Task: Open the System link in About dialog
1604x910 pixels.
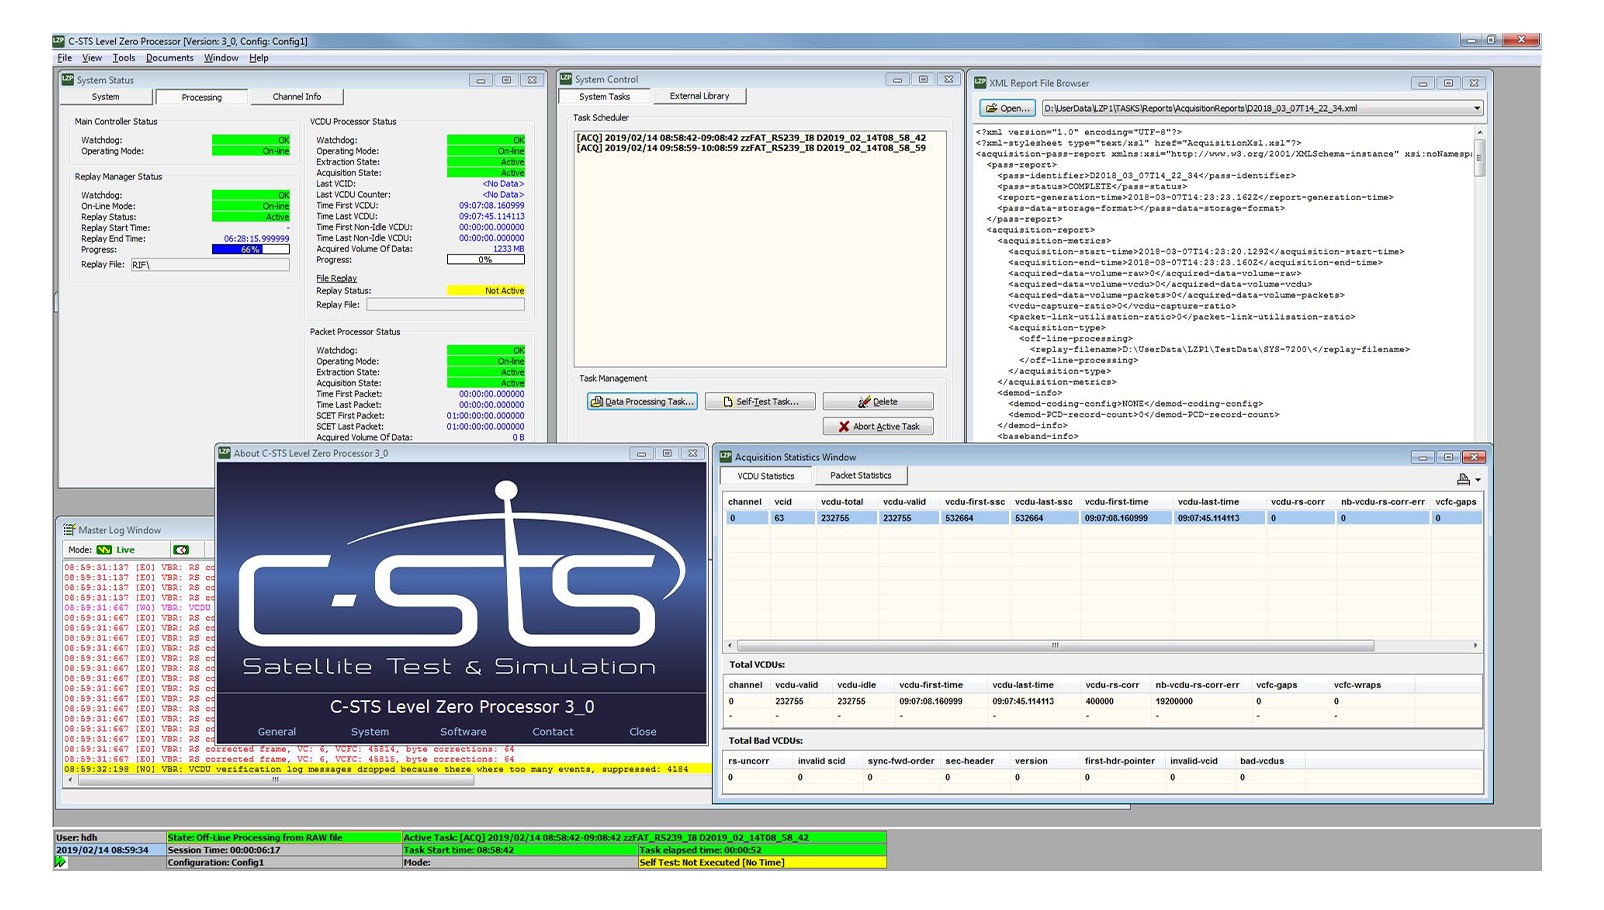Action: point(370,732)
